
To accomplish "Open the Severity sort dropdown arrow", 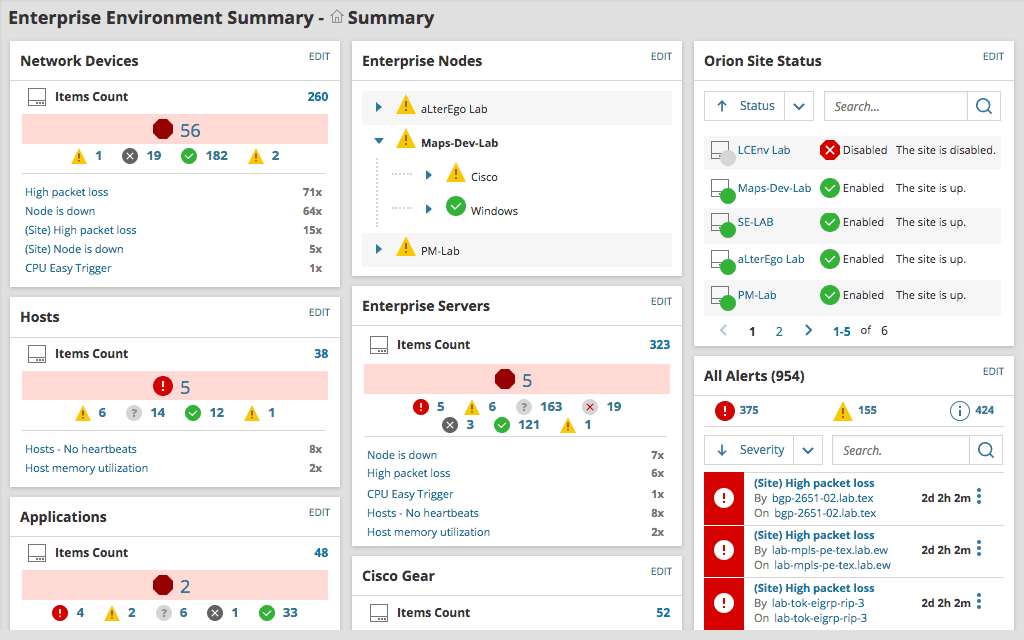I will (807, 450).
